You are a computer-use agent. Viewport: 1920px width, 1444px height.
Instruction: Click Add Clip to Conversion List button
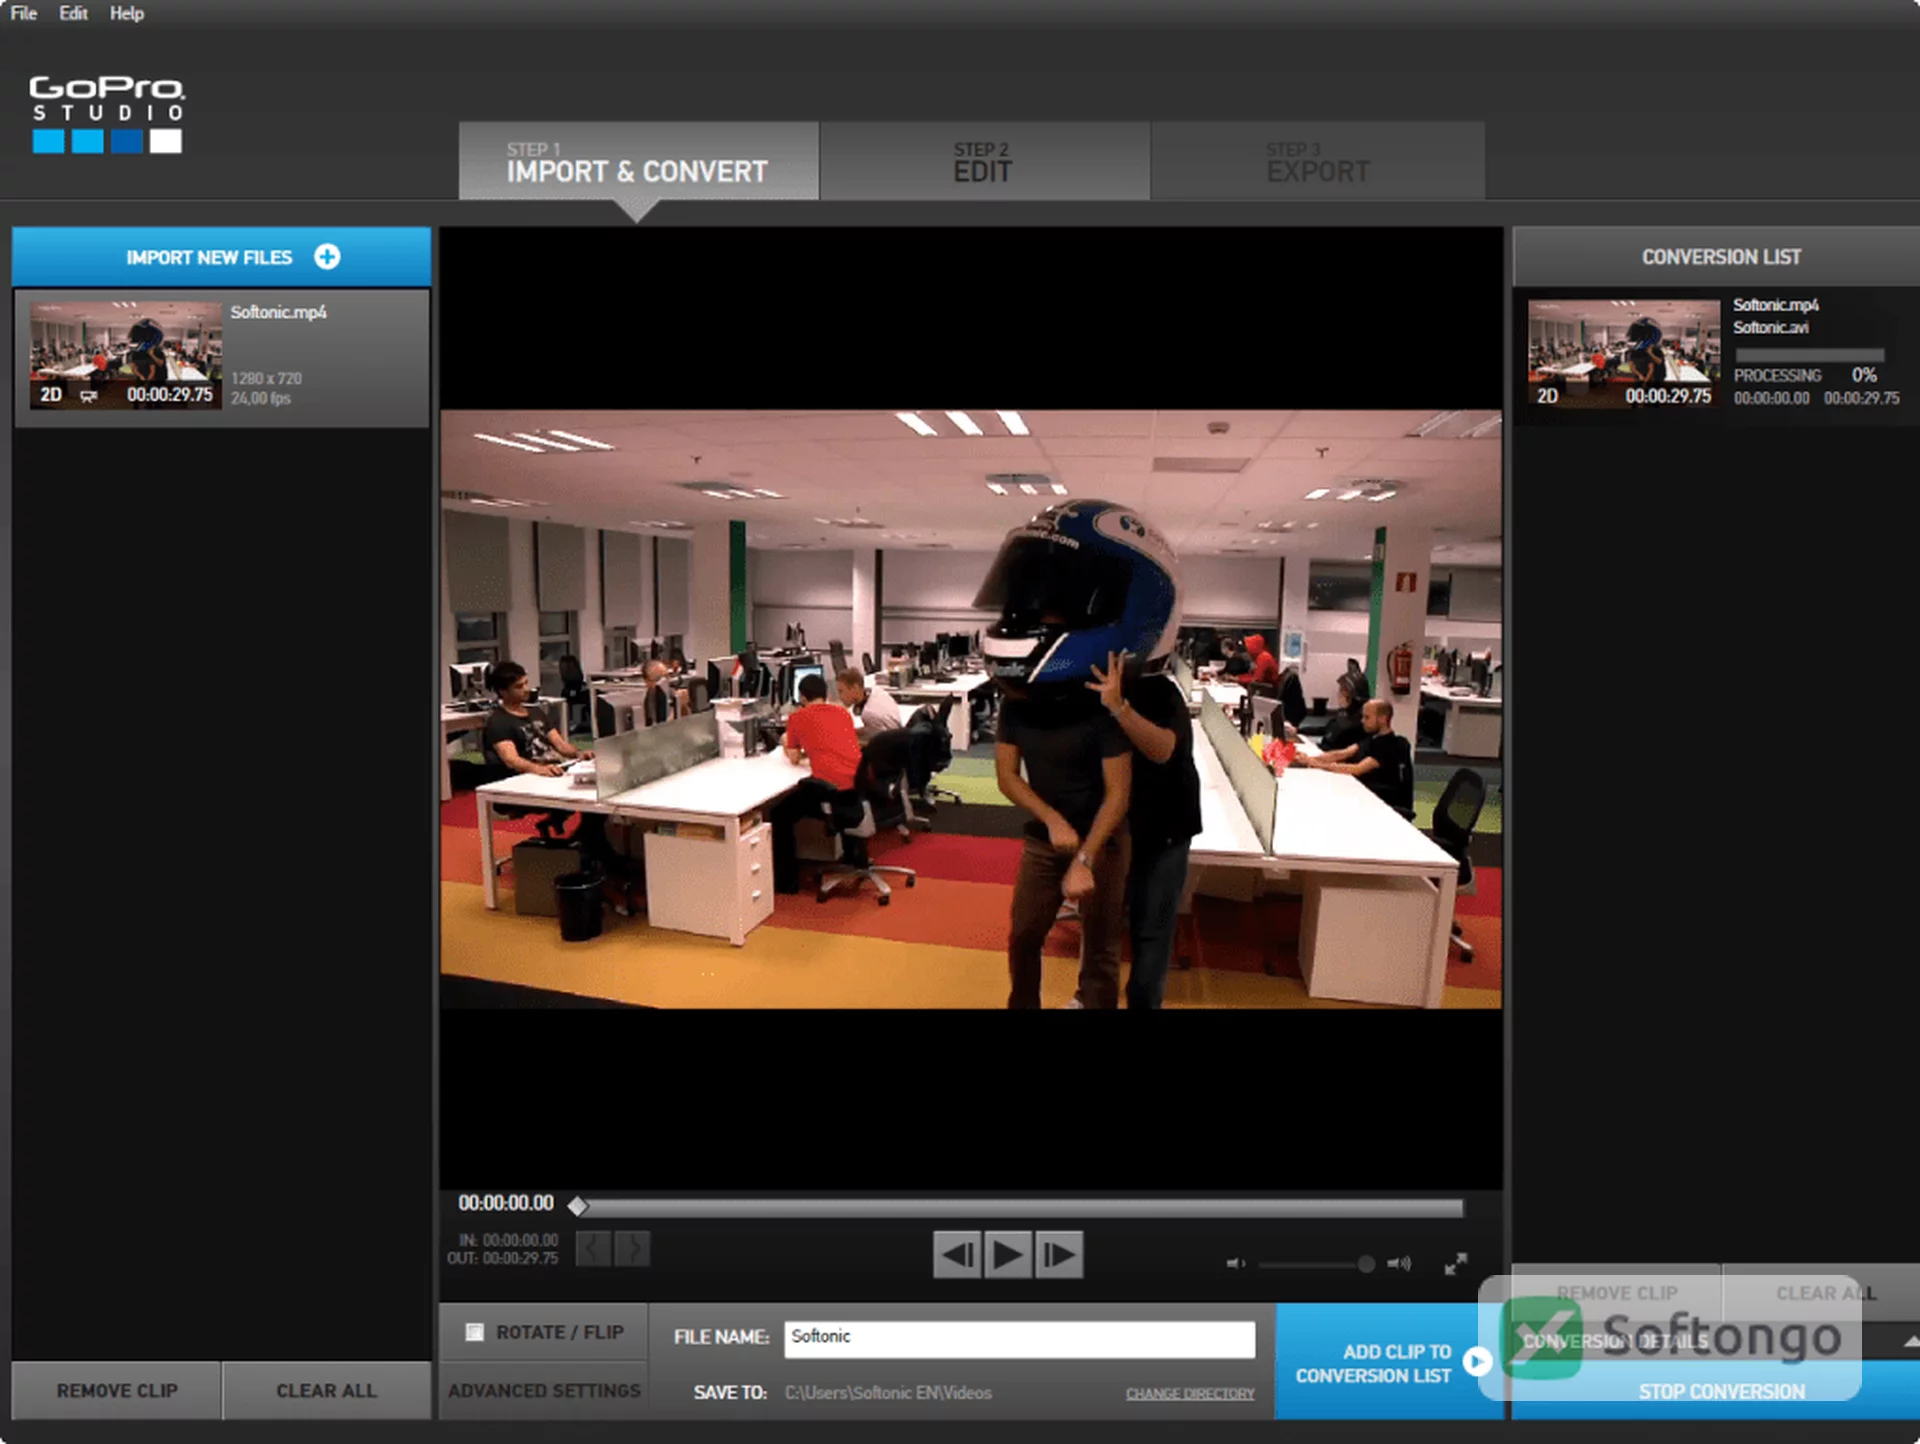pos(1390,1361)
